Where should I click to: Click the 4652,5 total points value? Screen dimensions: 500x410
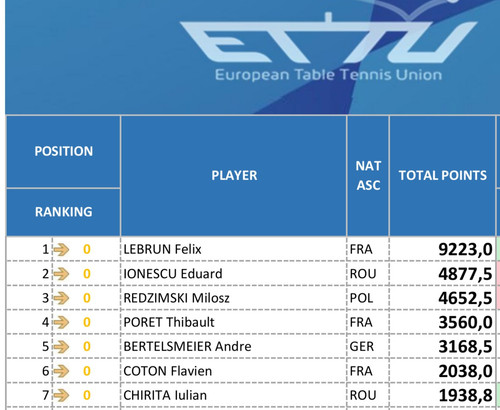(465, 298)
